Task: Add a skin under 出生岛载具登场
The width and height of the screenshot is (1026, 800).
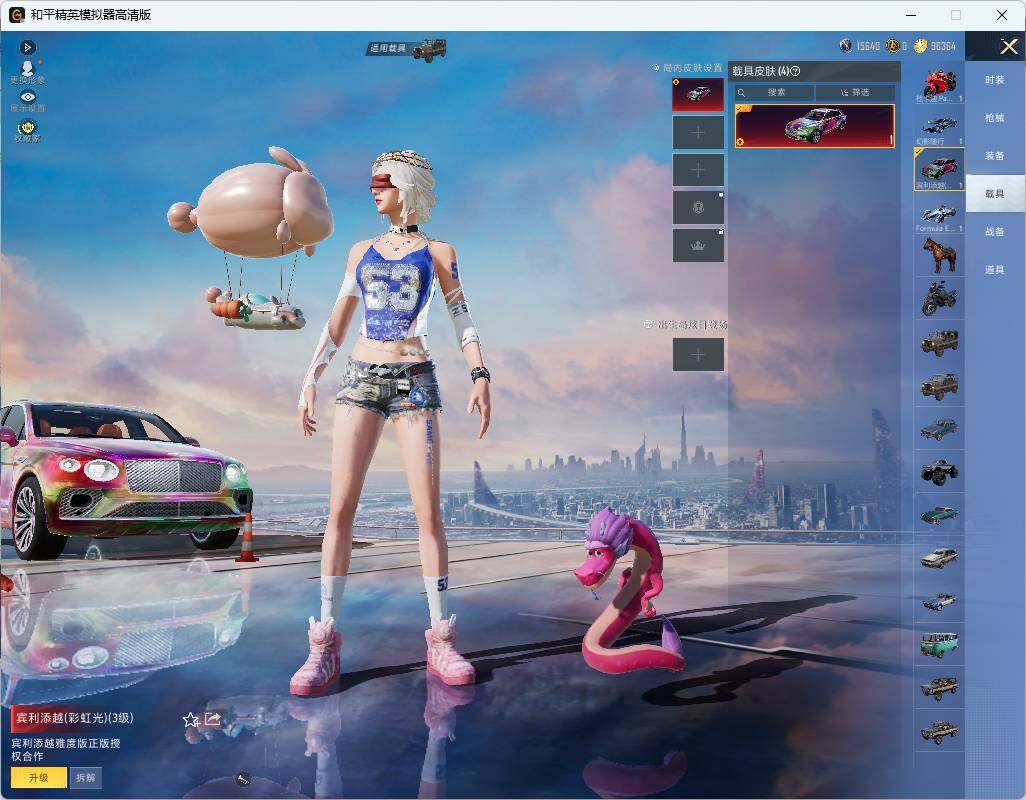Action: [x=698, y=355]
